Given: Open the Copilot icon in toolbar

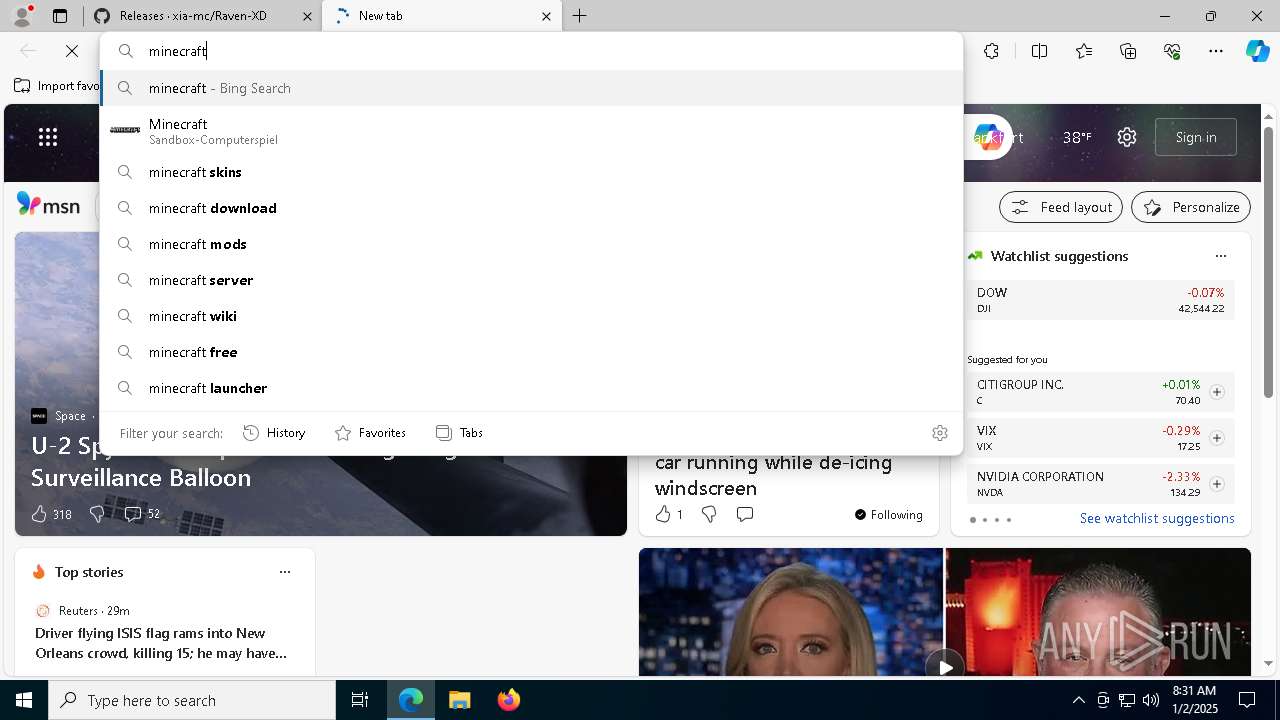Looking at the screenshot, I should (1257, 51).
